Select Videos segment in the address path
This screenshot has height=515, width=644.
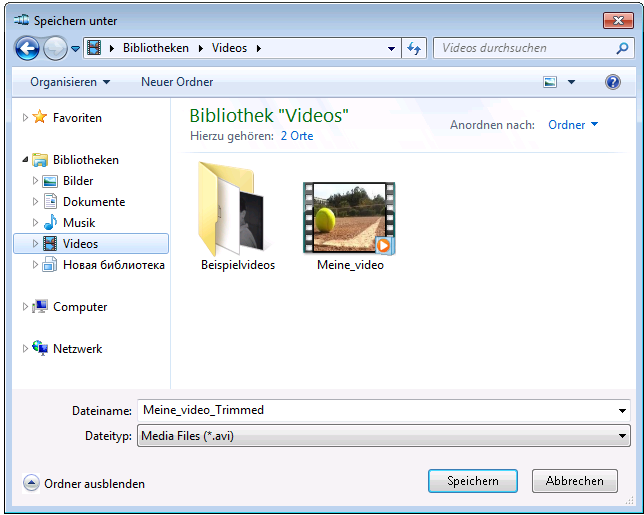pyautogui.click(x=229, y=48)
